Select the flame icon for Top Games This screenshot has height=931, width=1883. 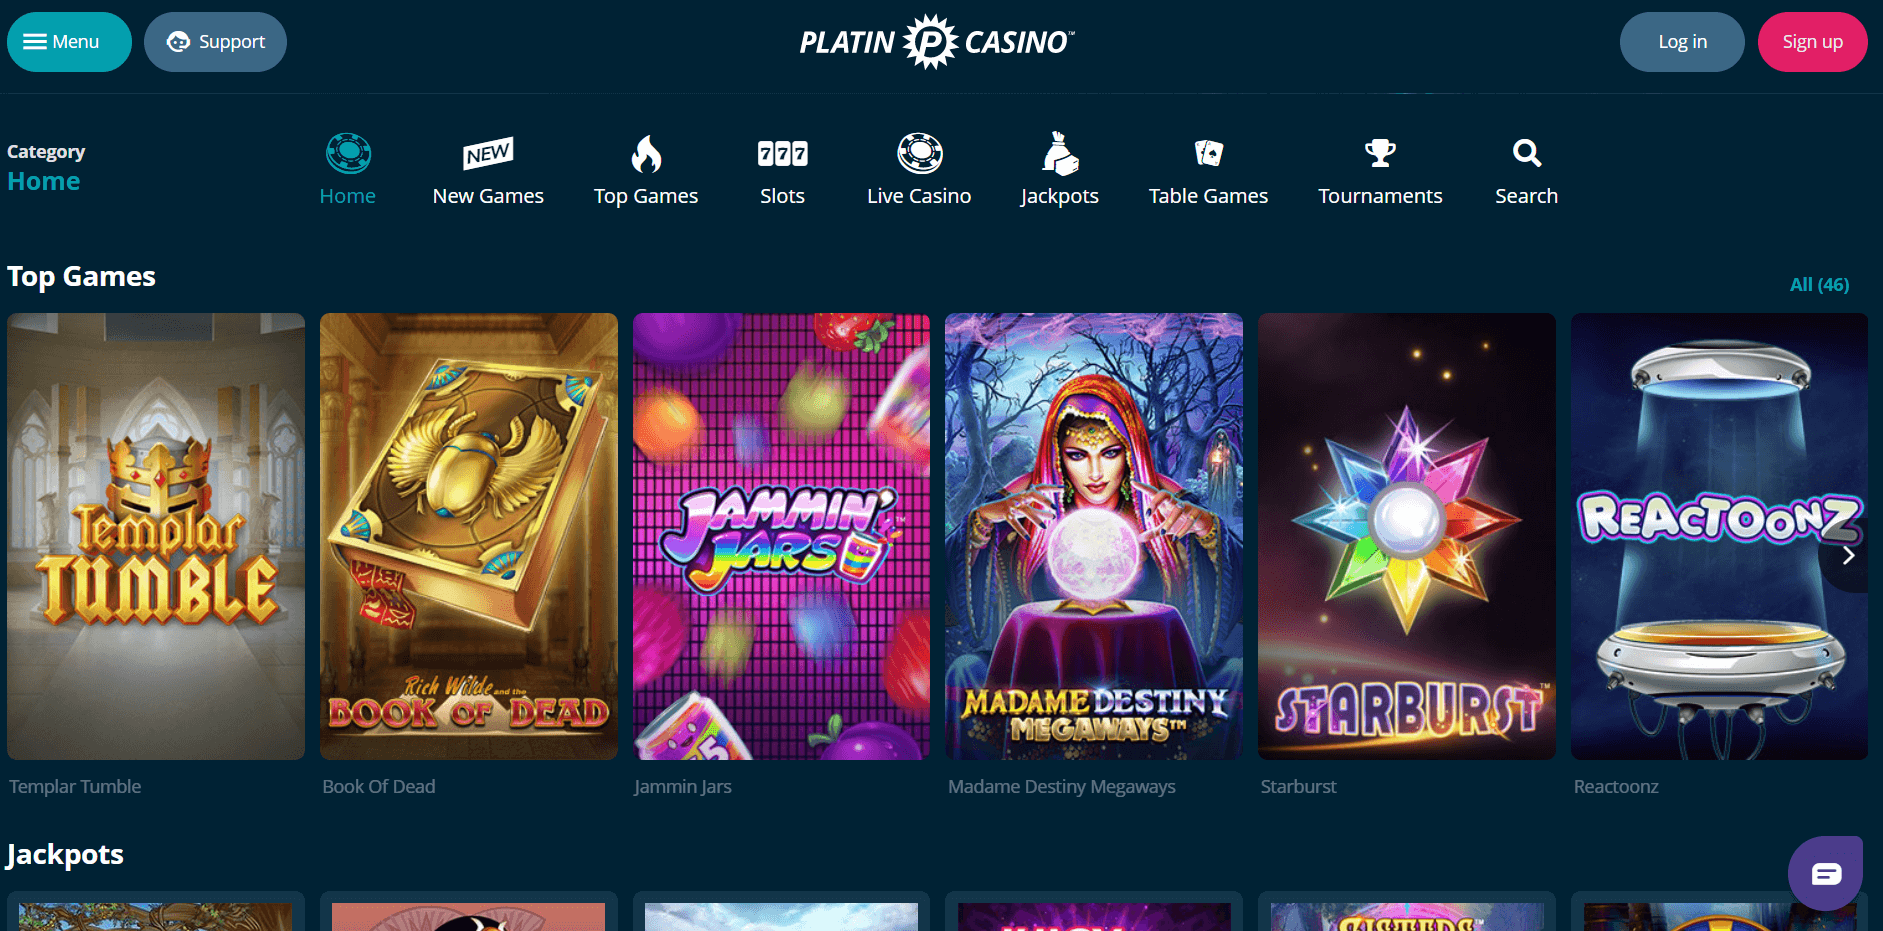point(646,154)
